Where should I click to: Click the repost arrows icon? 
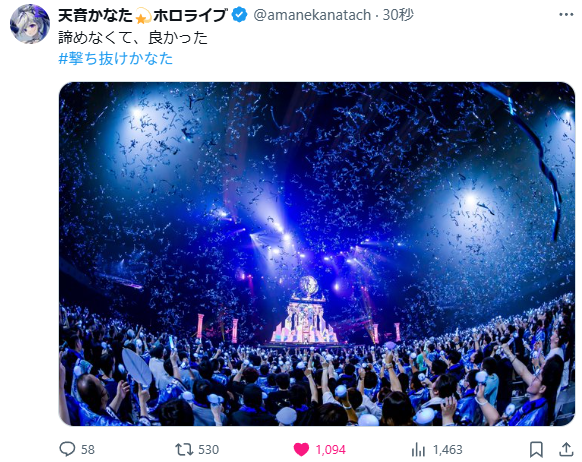point(184,449)
